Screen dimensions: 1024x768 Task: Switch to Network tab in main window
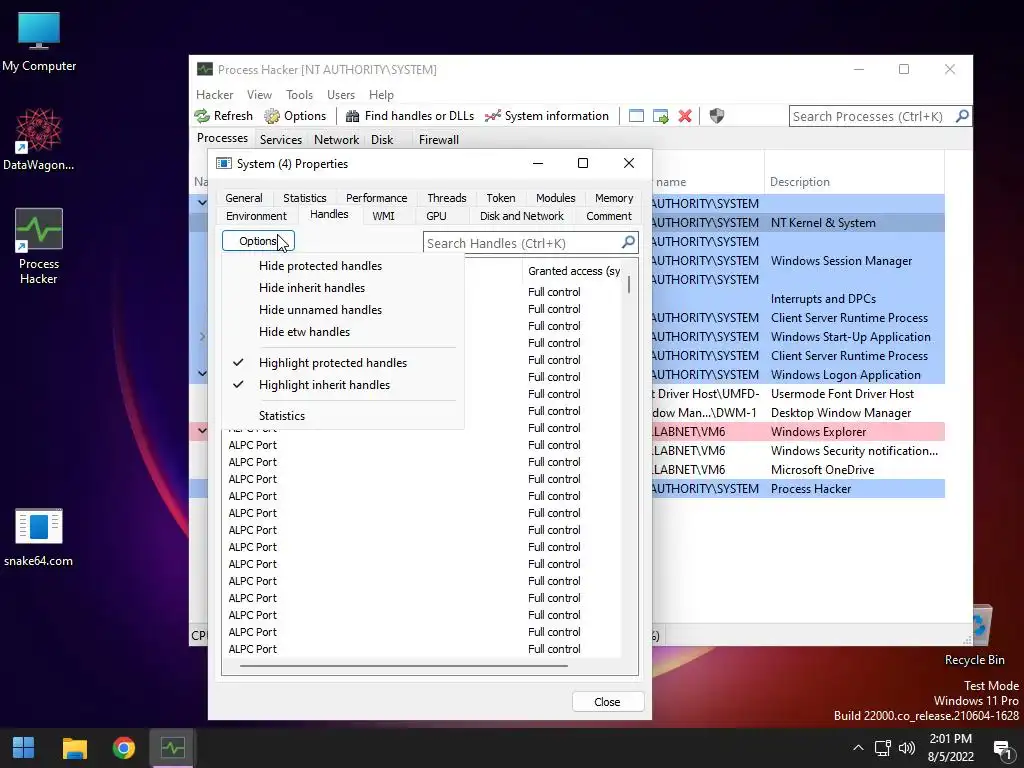336,140
